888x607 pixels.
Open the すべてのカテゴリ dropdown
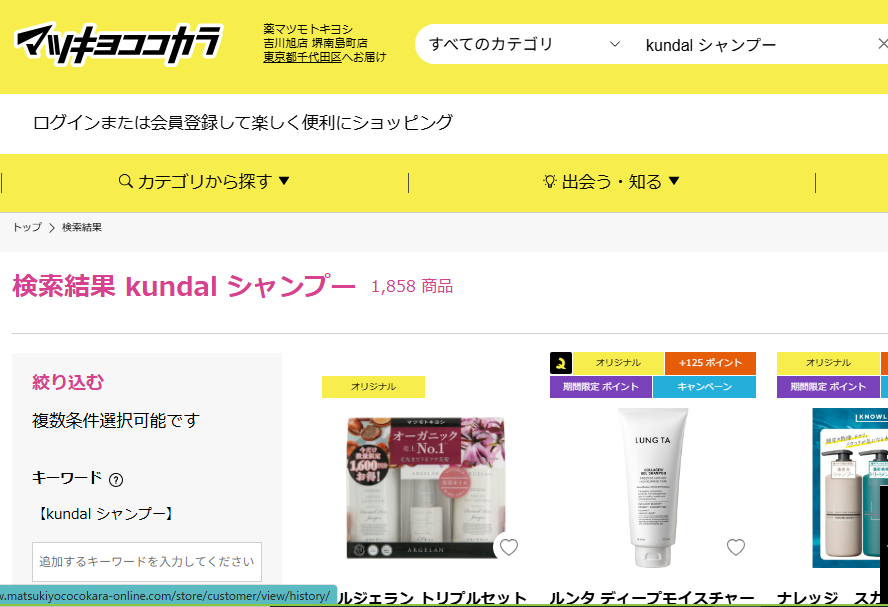coord(524,44)
